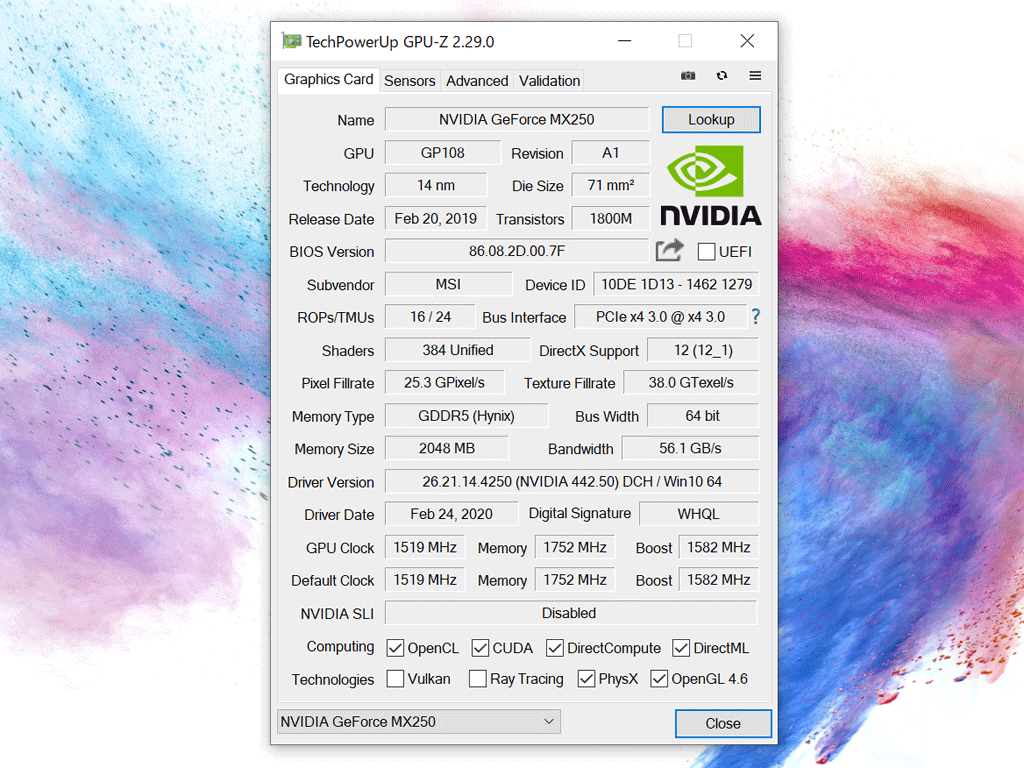The image size is (1024, 768).
Task: Click the Lookup button
Action: 711,120
